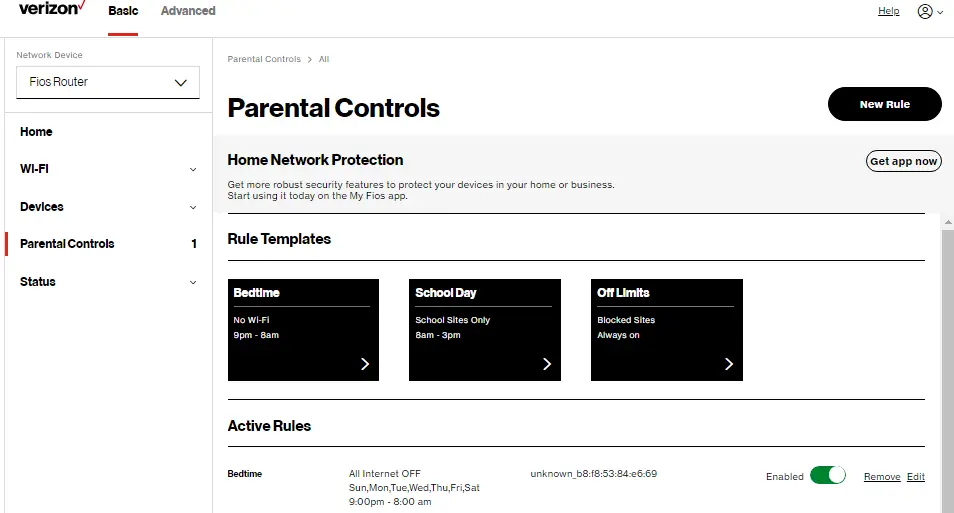This screenshot has height=513, width=954.
Task: Click the Get app now button
Action: tap(904, 161)
